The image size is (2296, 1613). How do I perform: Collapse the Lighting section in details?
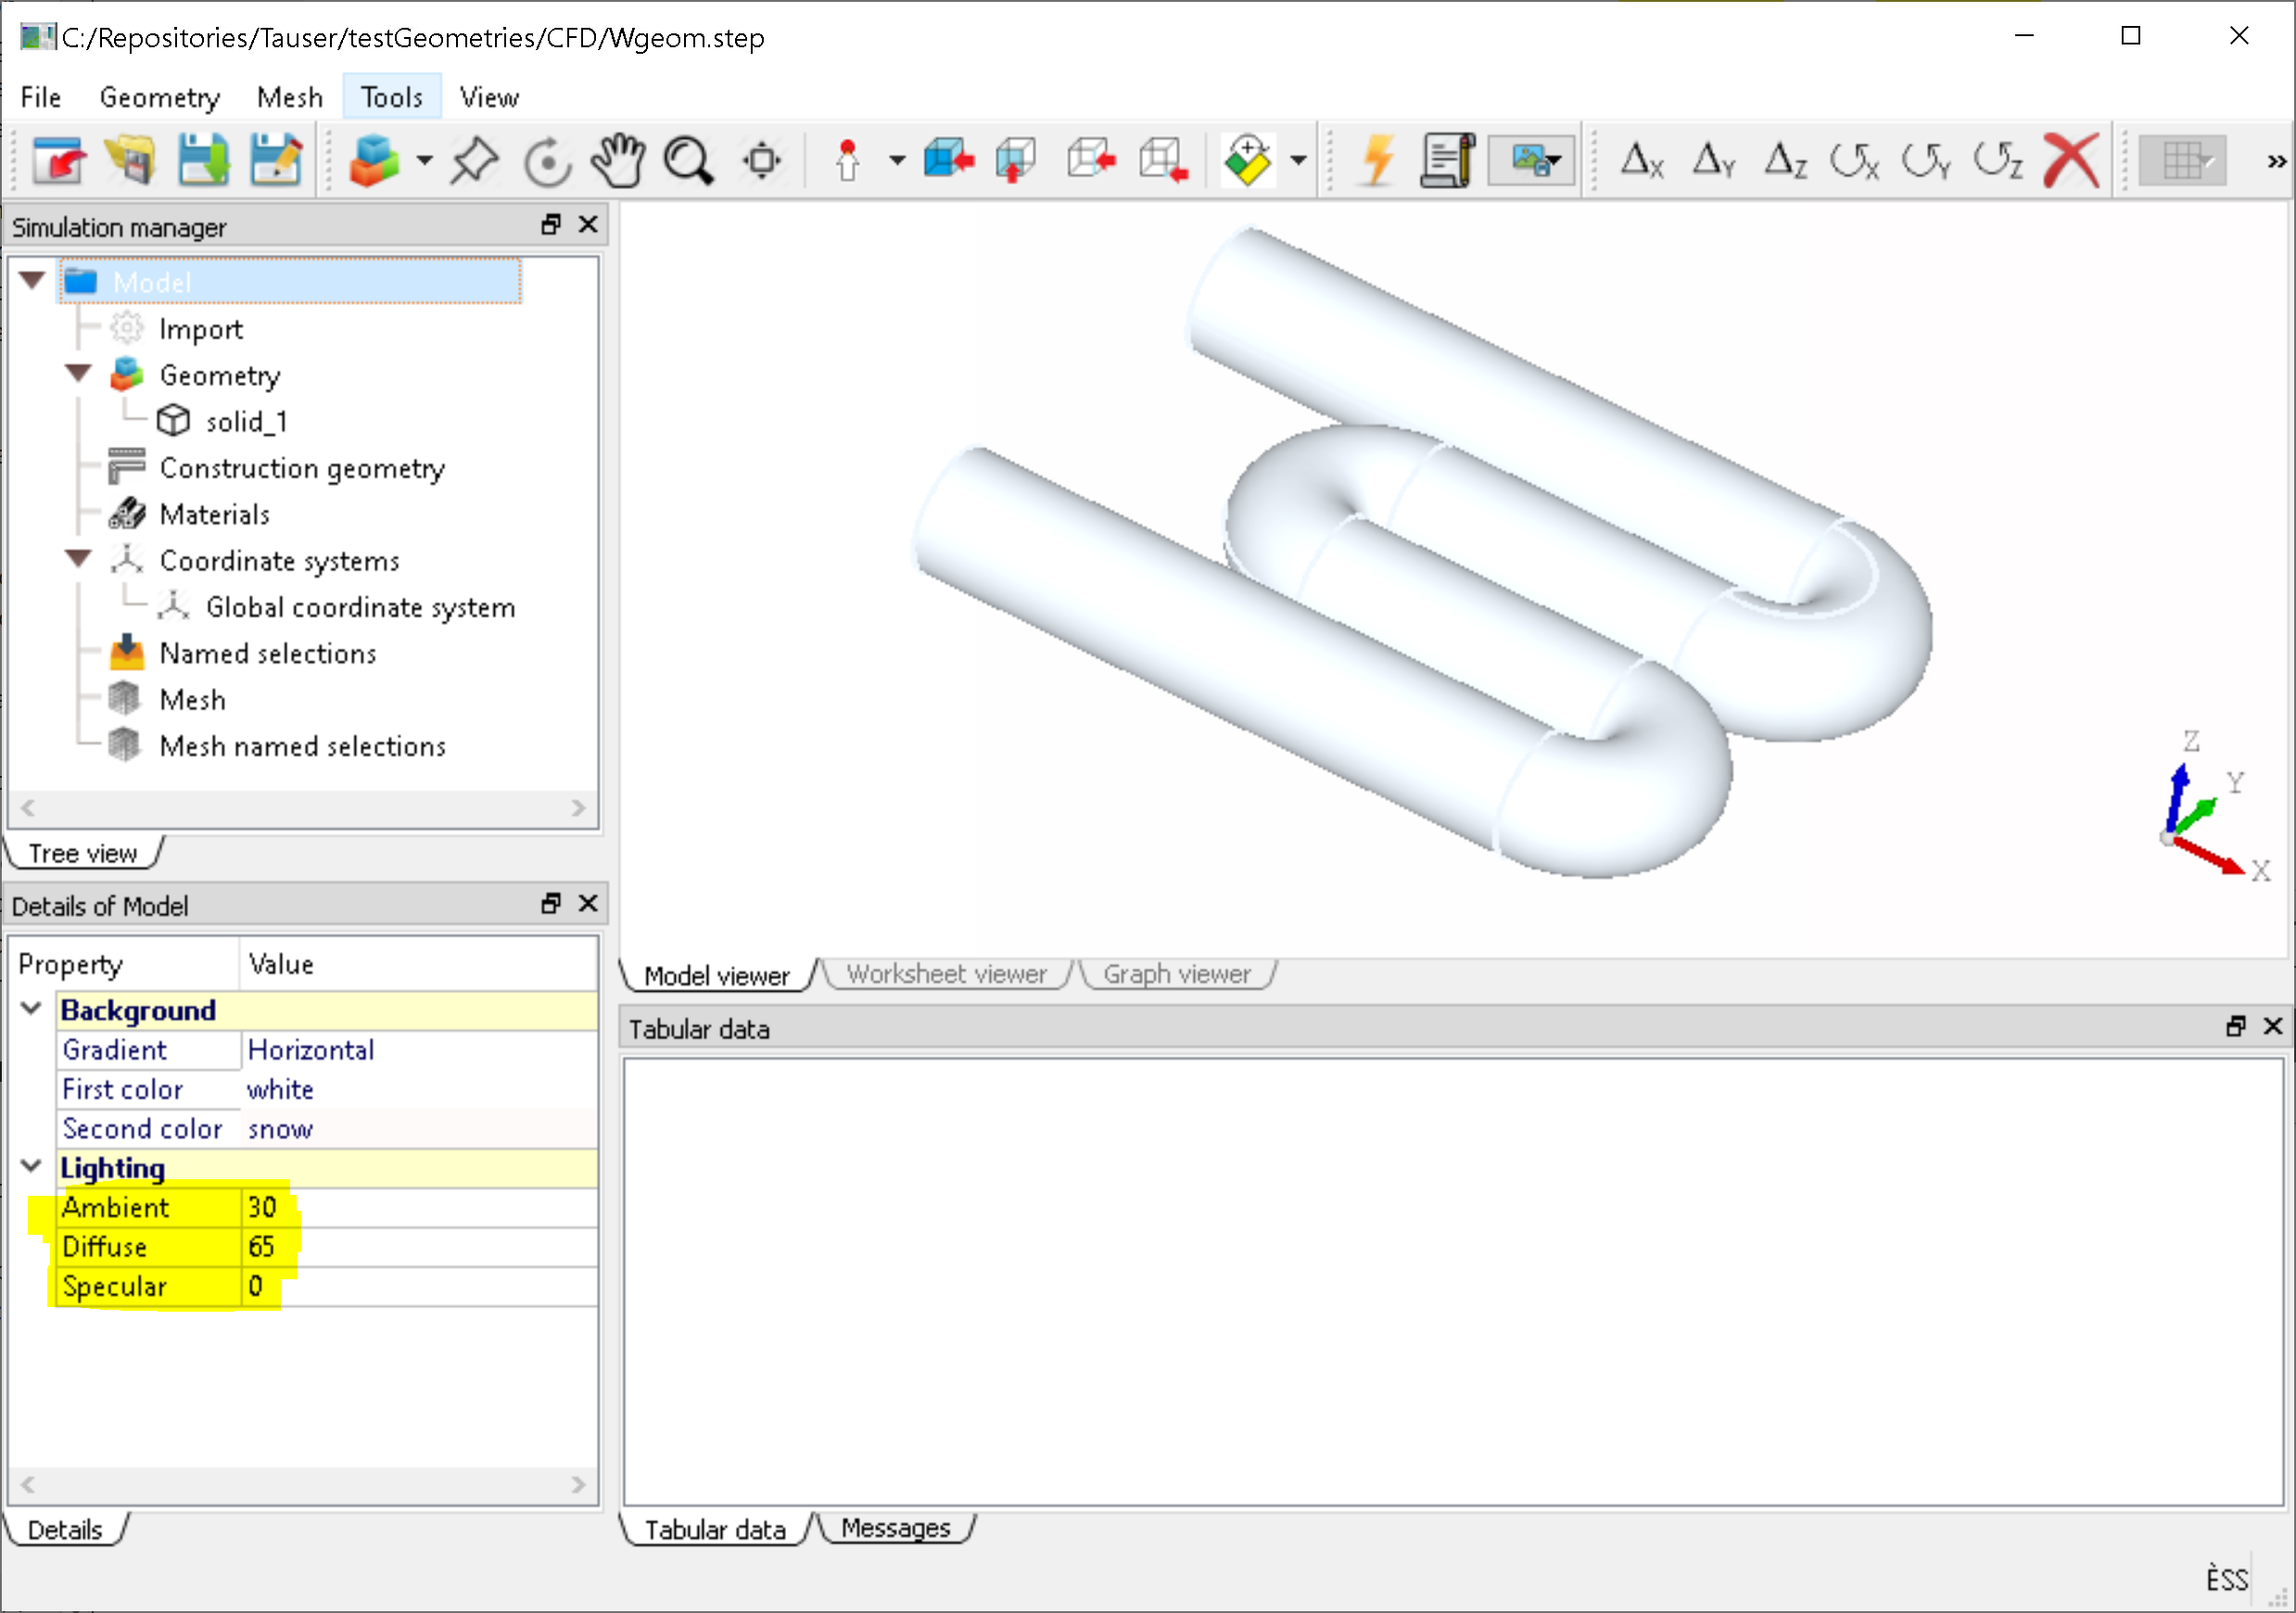(30, 1167)
